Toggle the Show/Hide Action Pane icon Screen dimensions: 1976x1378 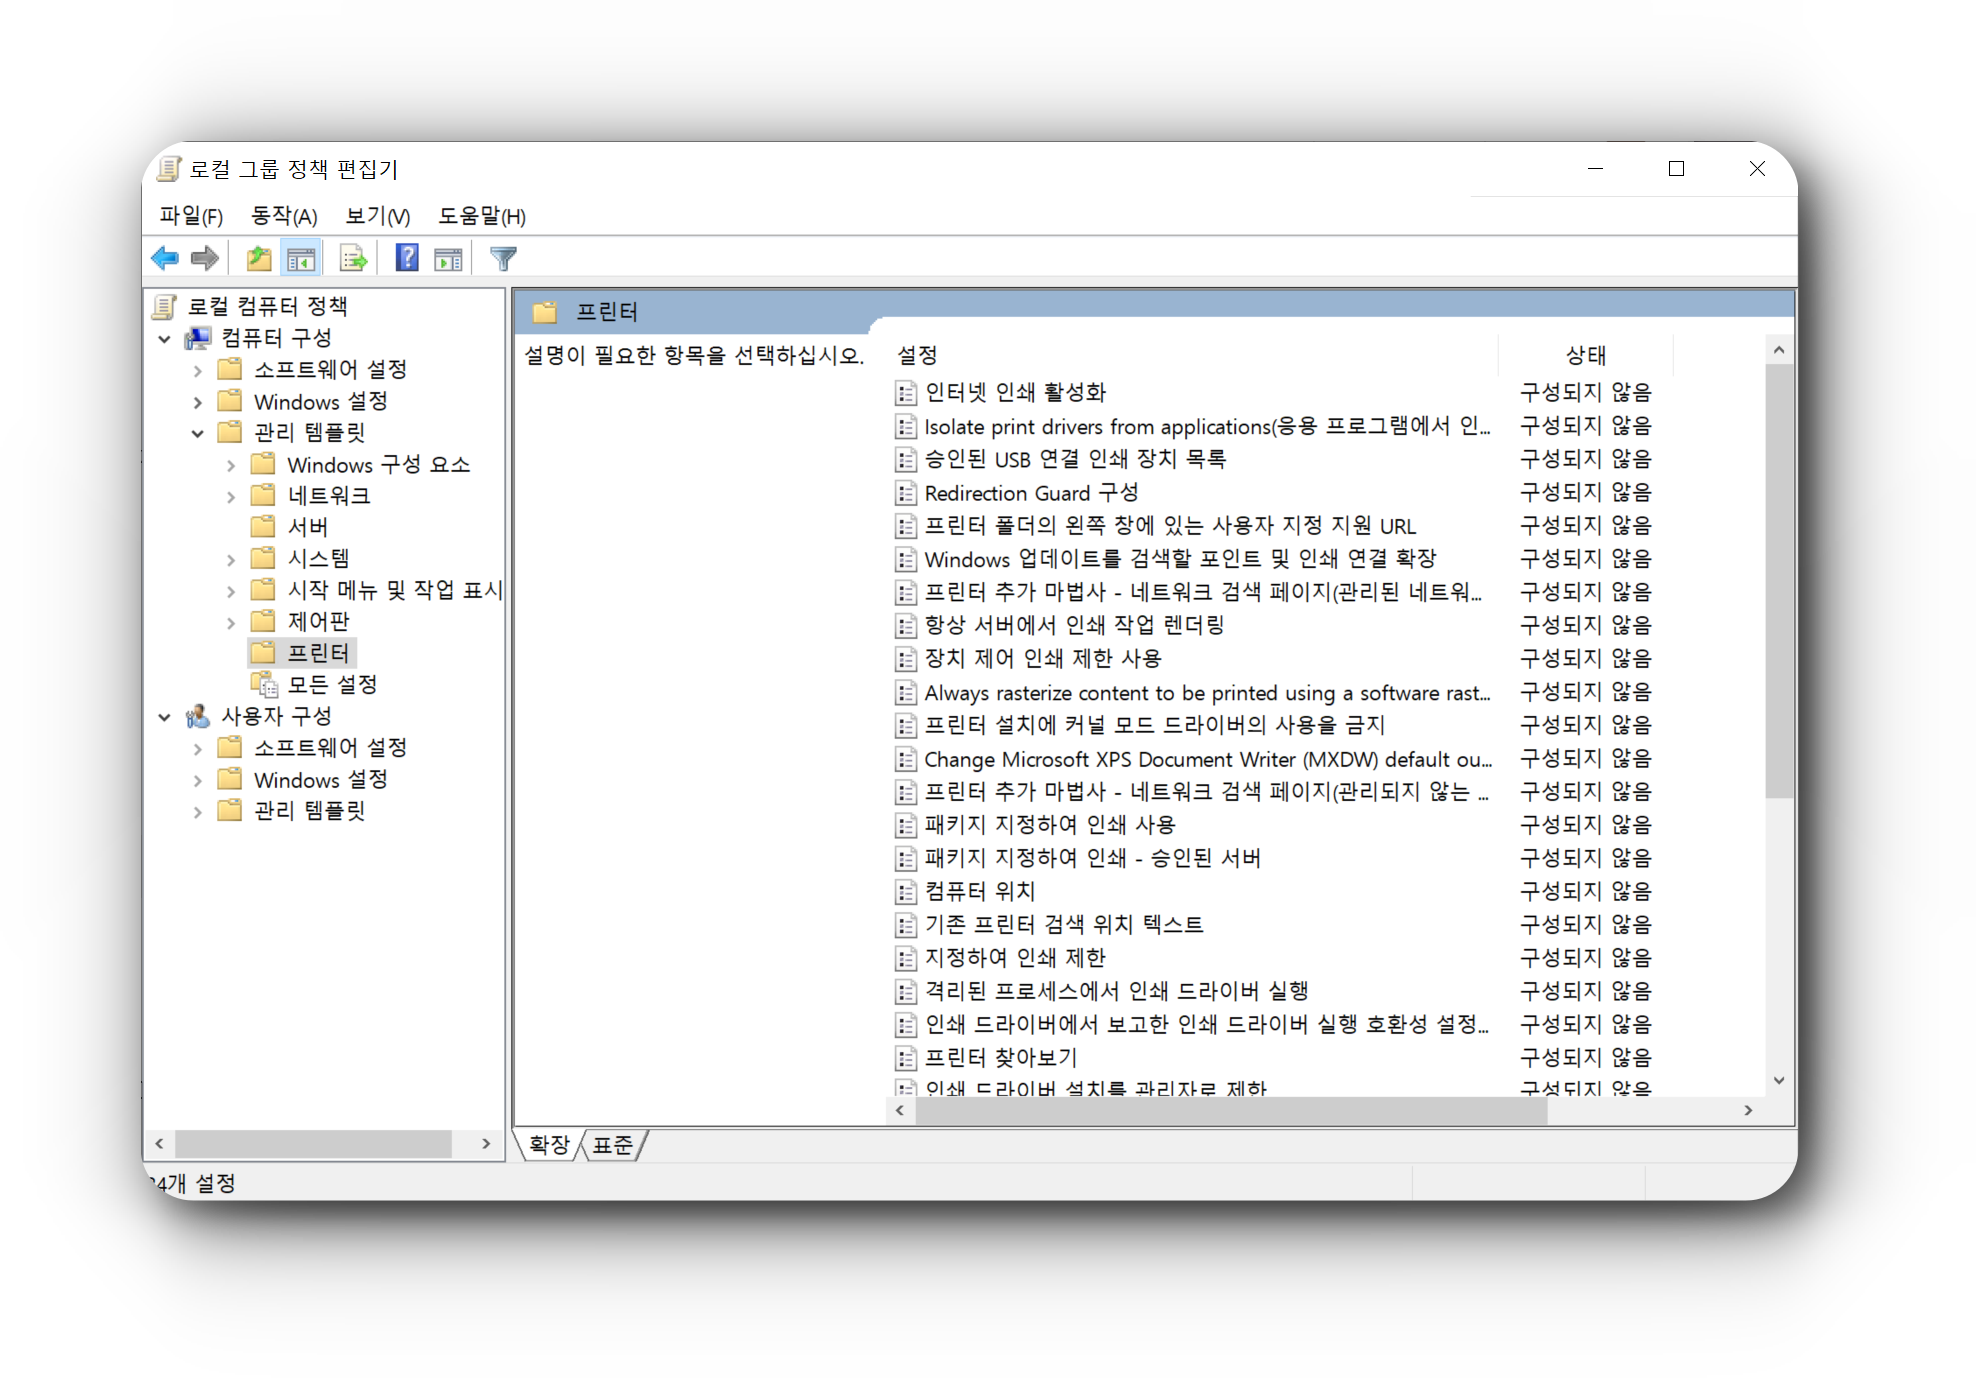click(x=447, y=257)
